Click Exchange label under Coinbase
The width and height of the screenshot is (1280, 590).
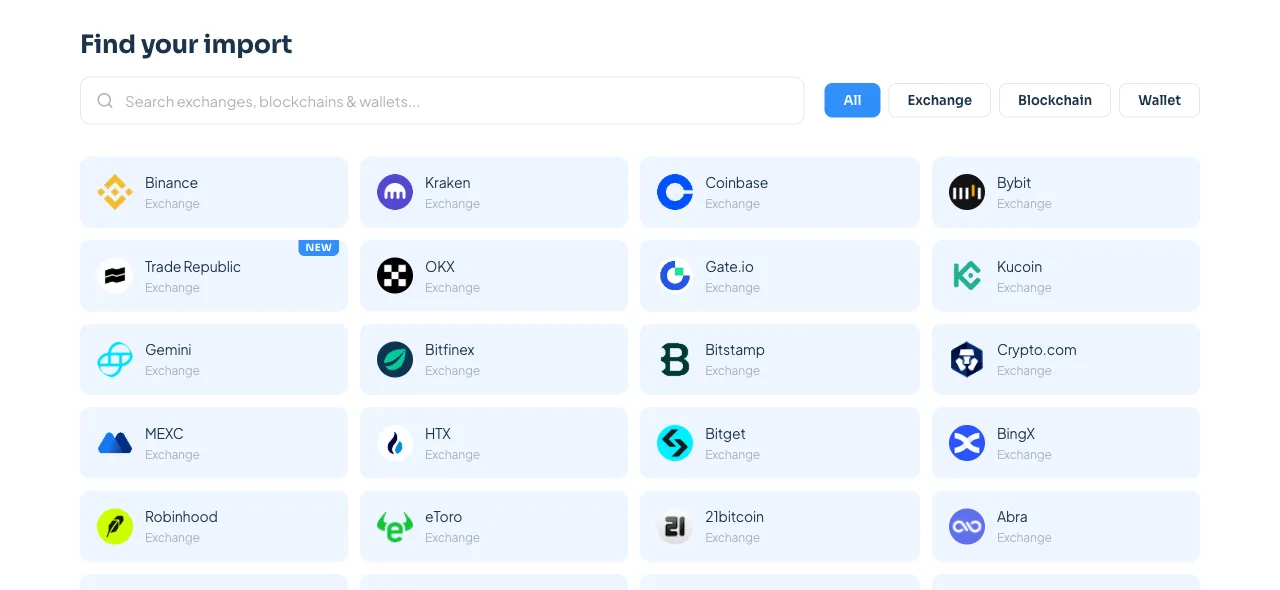point(732,204)
